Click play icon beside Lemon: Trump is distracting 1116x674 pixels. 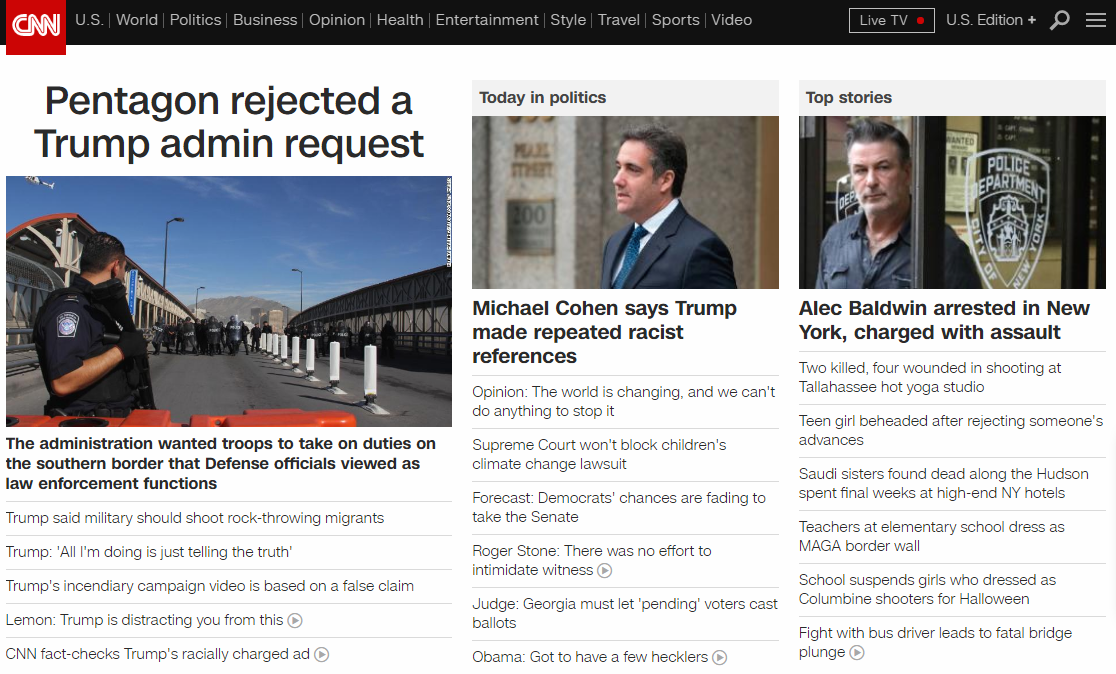point(295,621)
